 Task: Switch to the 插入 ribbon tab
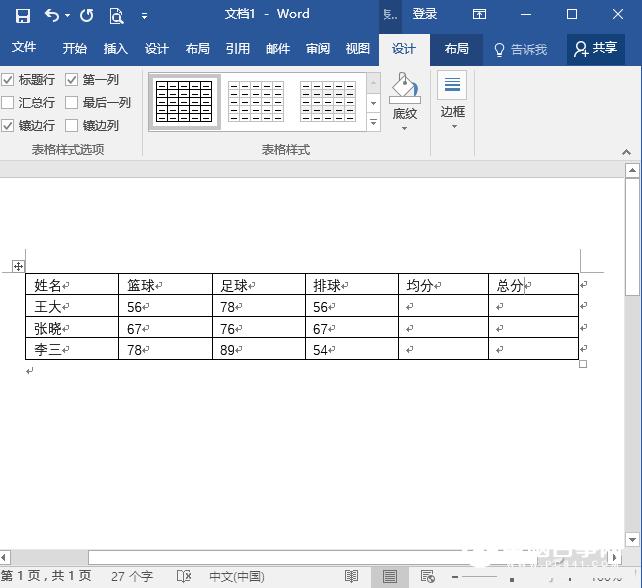coord(115,49)
